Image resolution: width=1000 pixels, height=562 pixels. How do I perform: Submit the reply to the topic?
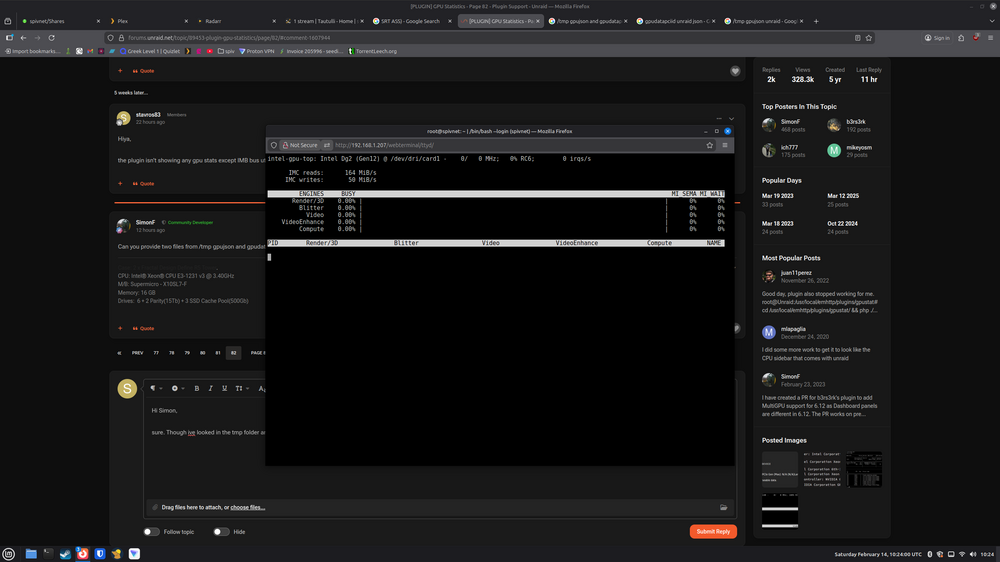713,531
